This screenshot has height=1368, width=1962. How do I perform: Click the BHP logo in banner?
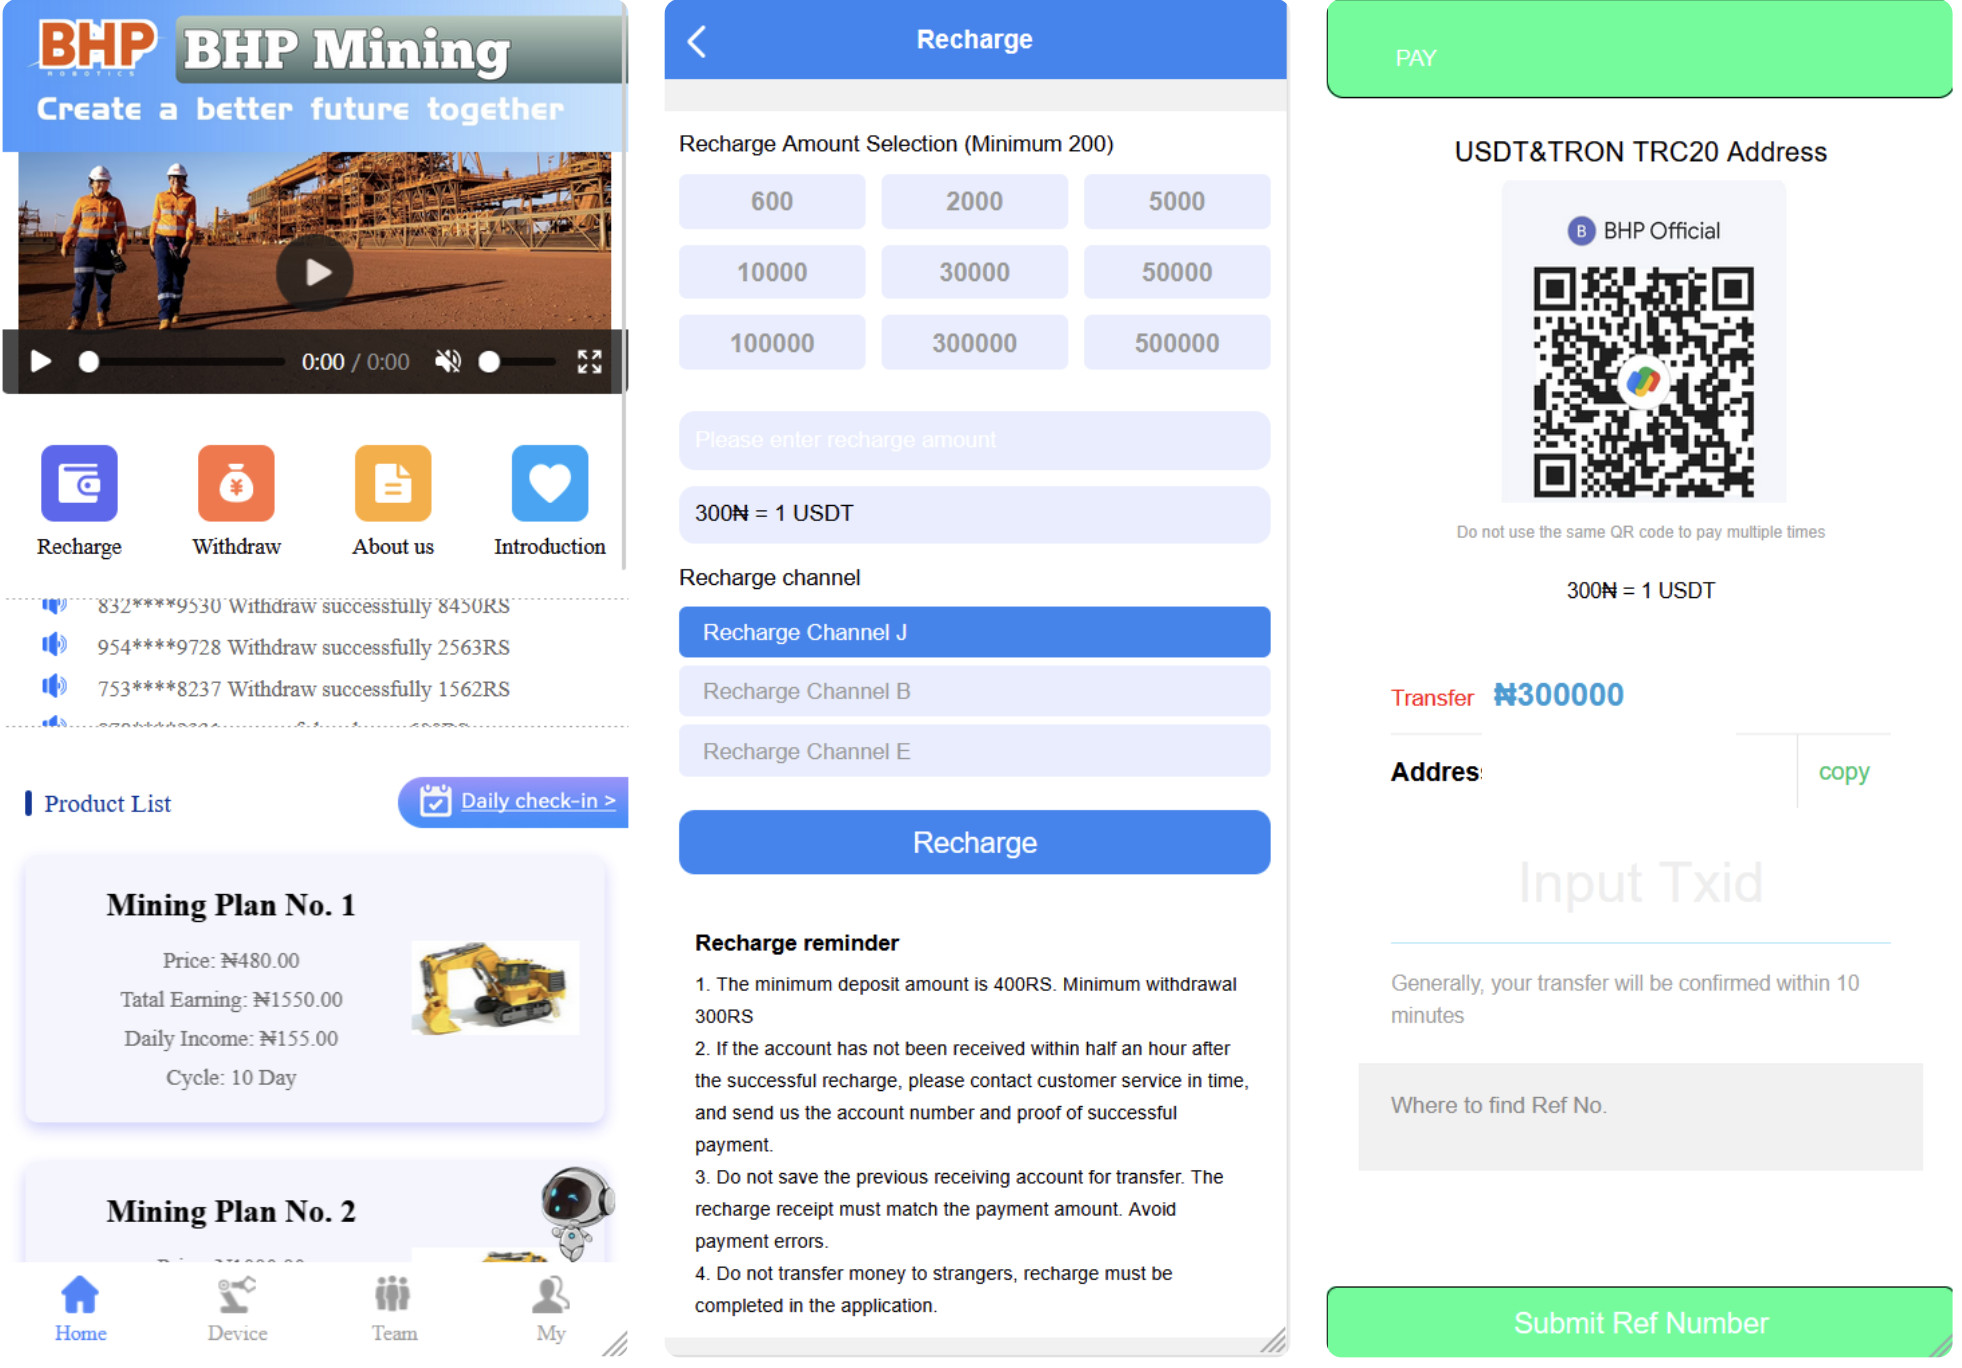95,47
